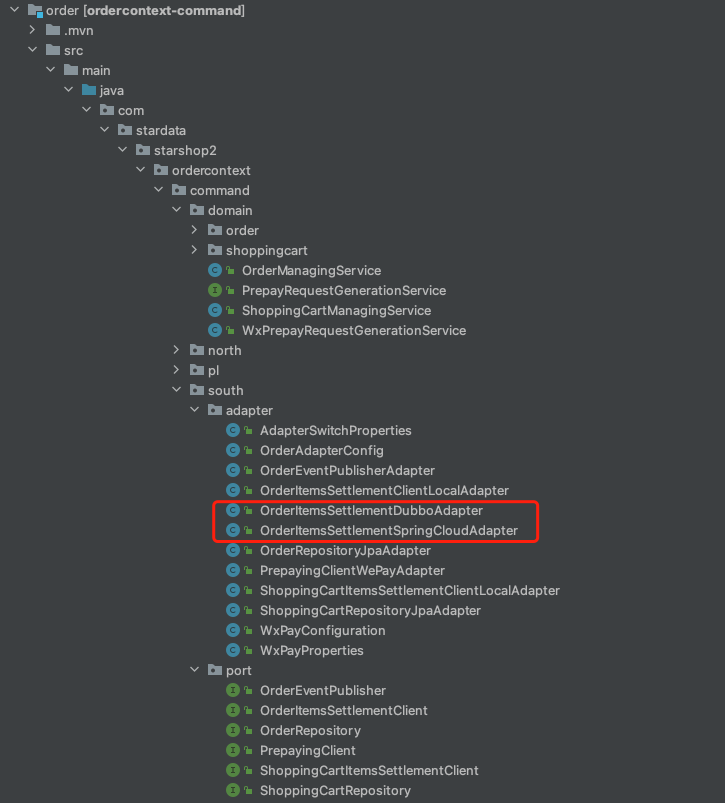Click the port package folder icon

click(x=215, y=670)
